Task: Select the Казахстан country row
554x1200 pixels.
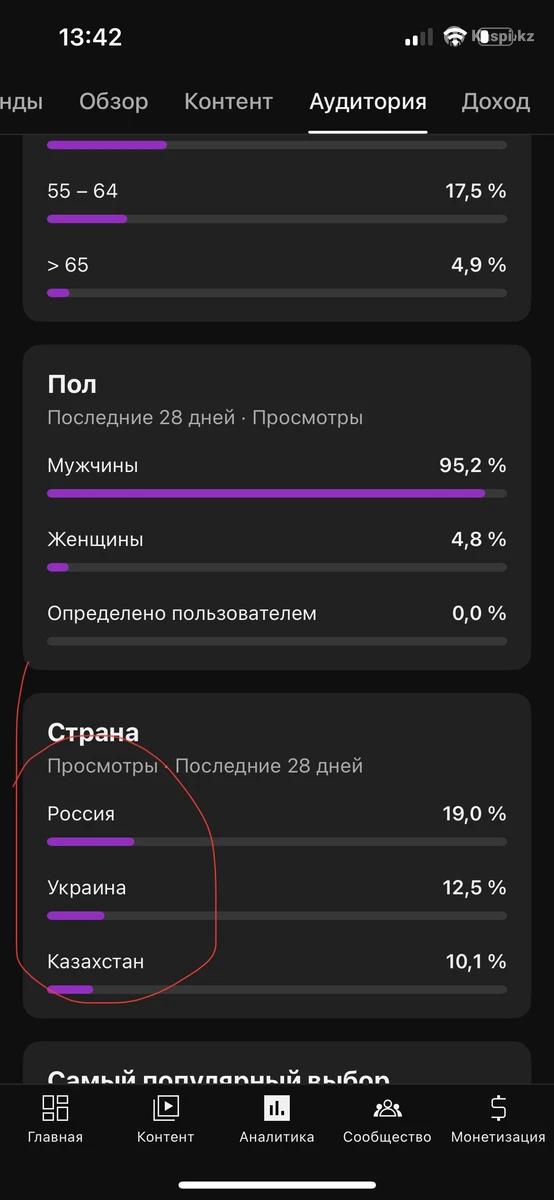Action: pyautogui.click(x=277, y=973)
